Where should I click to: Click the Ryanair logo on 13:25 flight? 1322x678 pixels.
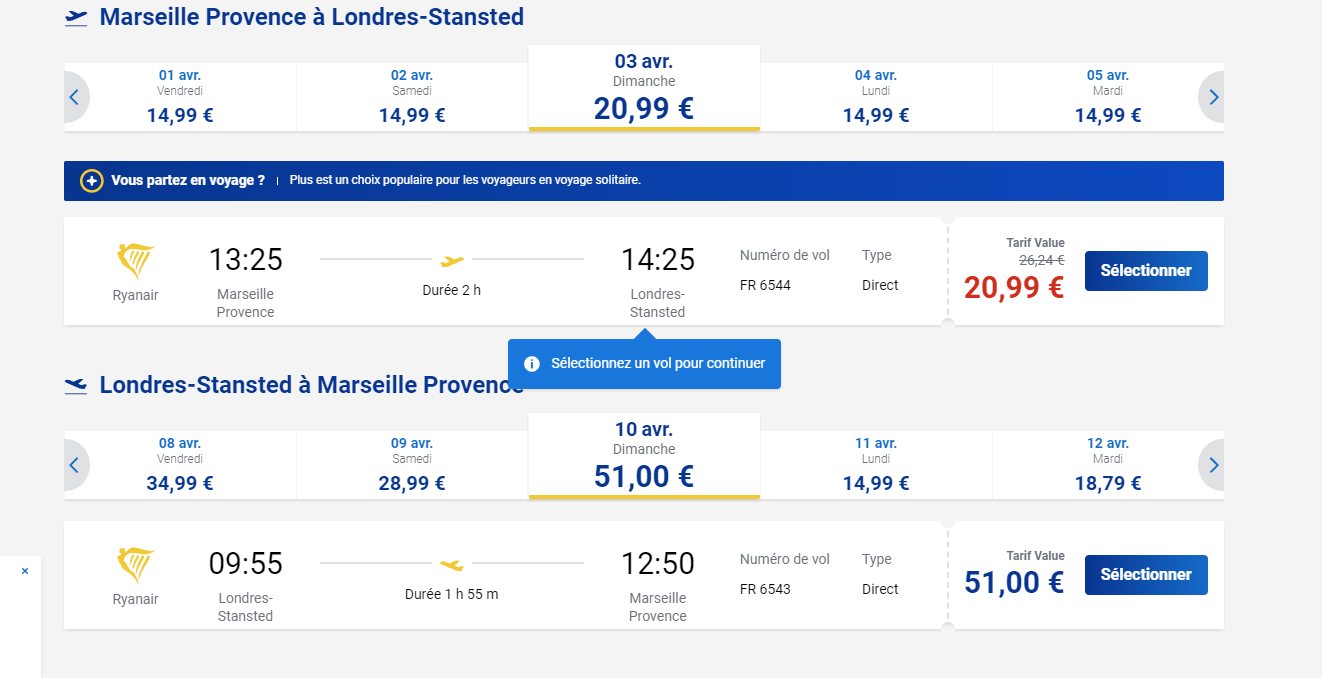pyautogui.click(x=136, y=261)
